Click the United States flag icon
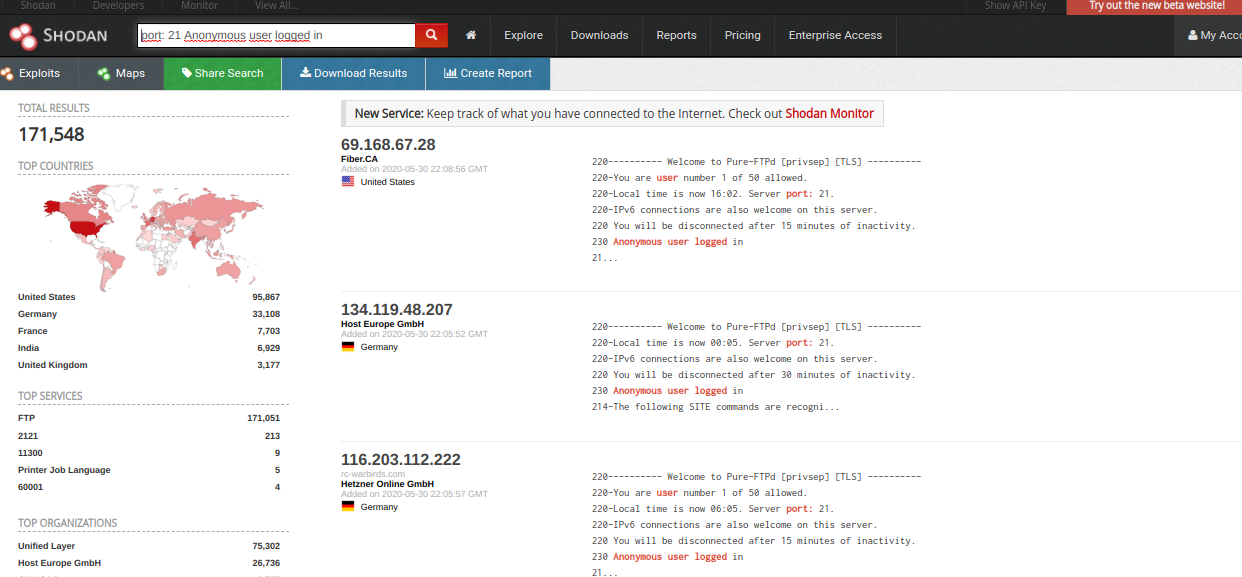 pos(348,182)
